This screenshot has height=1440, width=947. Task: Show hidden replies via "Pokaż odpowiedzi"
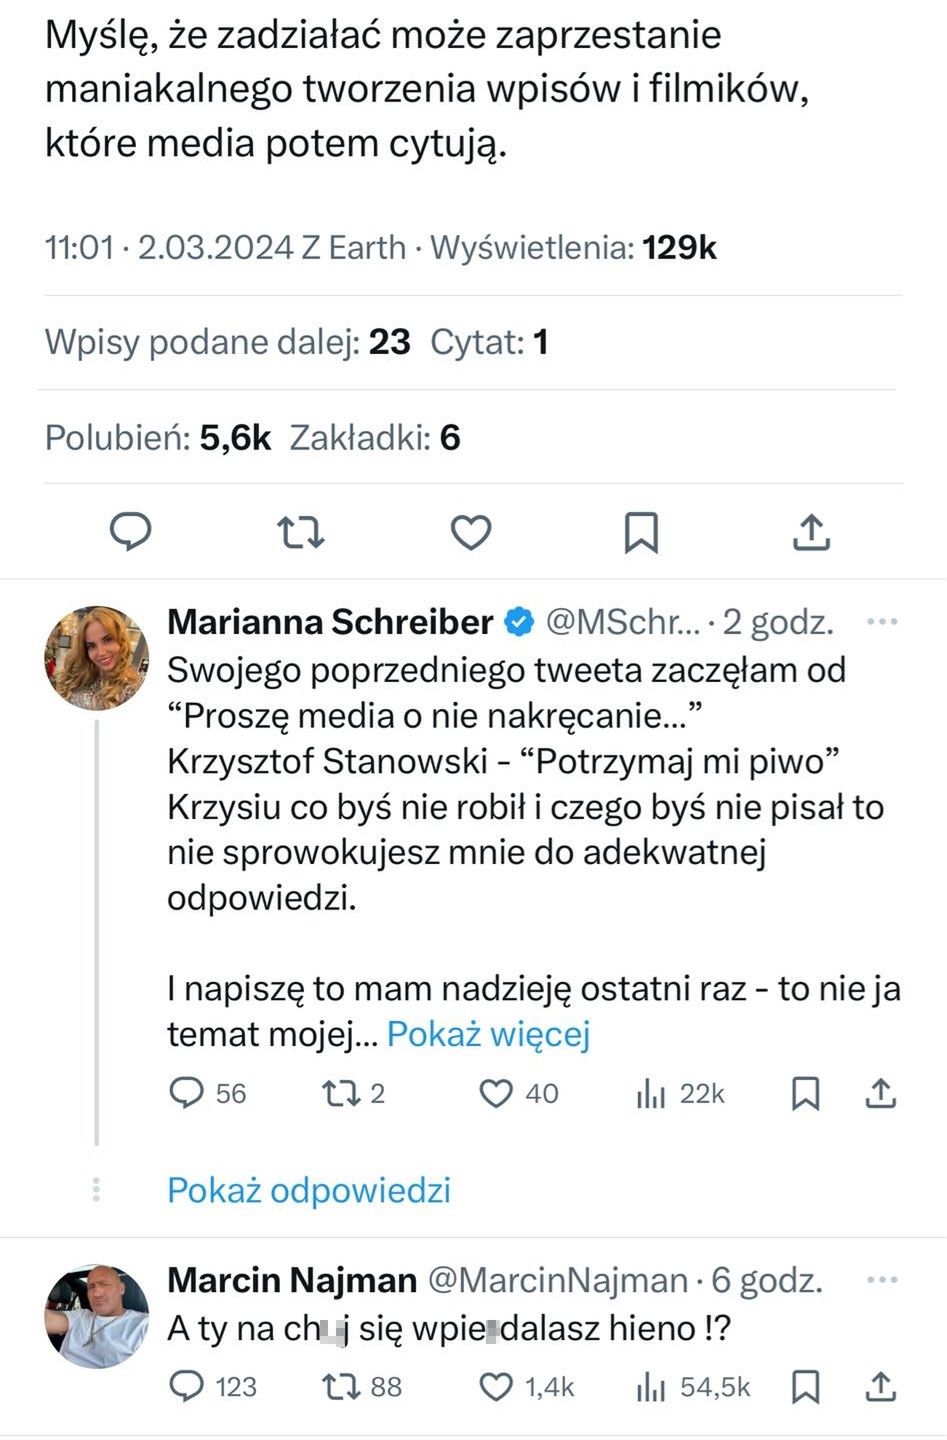coord(308,1190)
